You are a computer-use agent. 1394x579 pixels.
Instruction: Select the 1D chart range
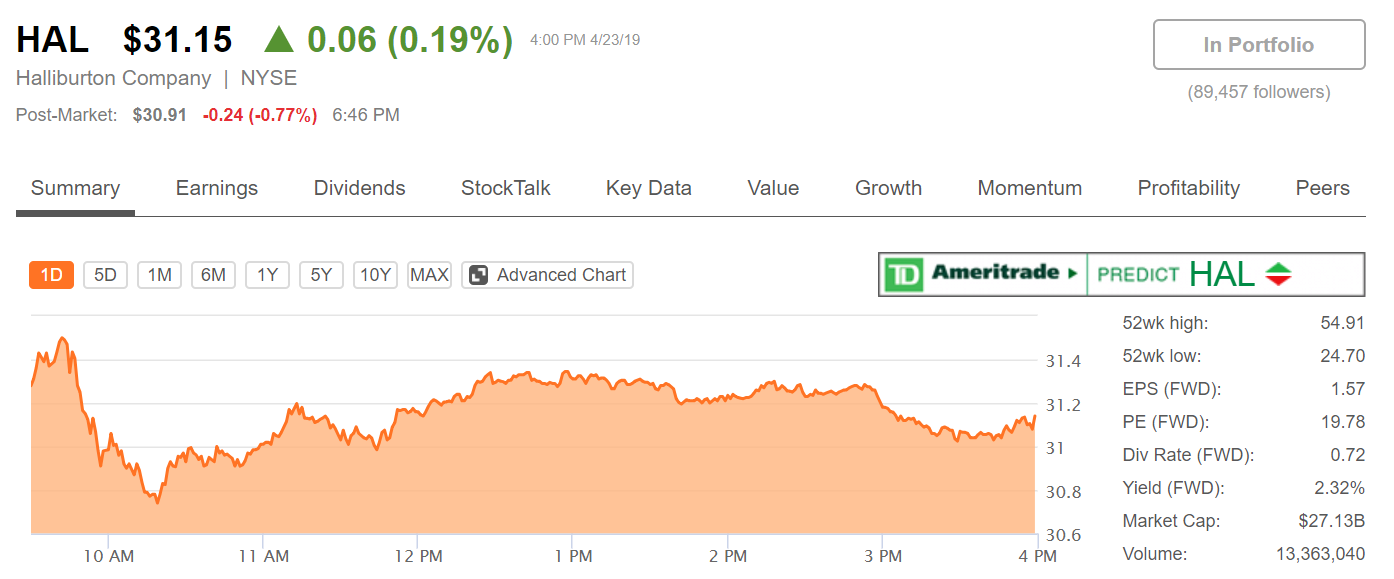point(51,275)
